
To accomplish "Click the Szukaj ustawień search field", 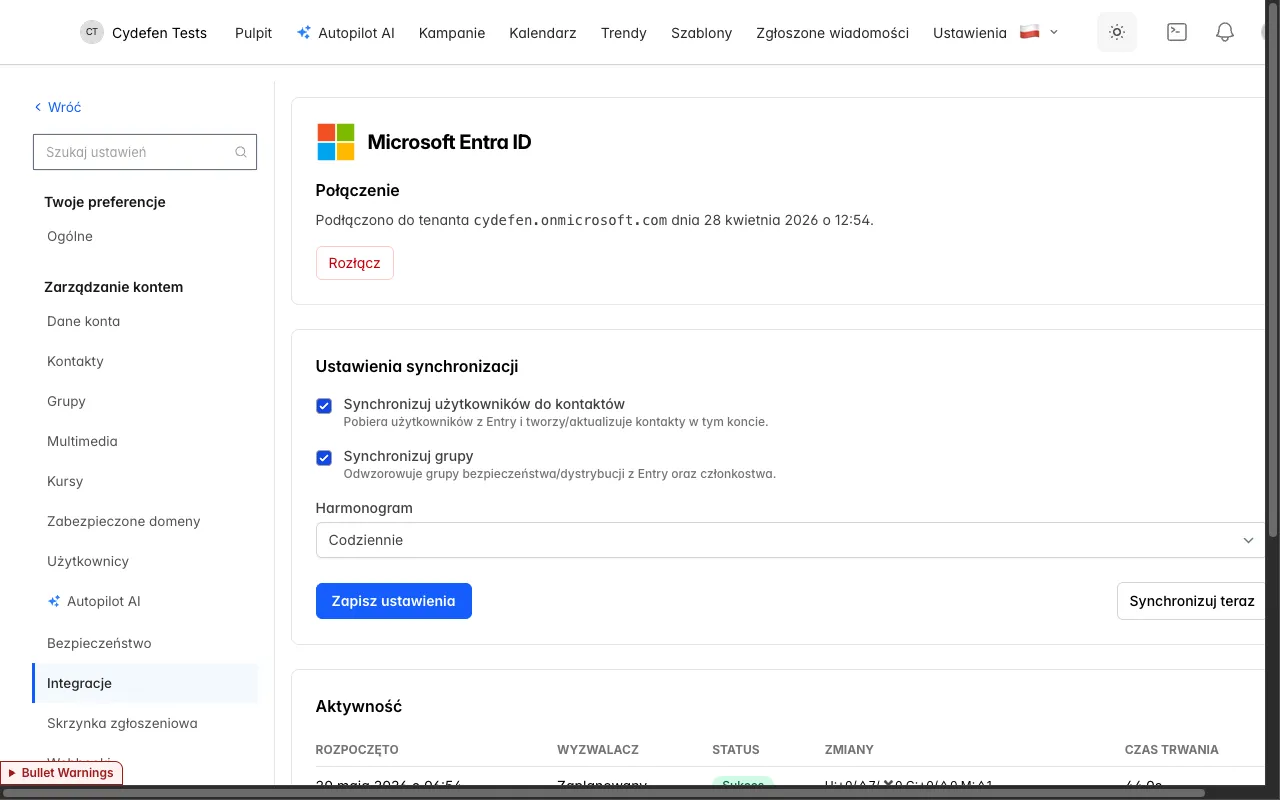I will tap(145, 152).
